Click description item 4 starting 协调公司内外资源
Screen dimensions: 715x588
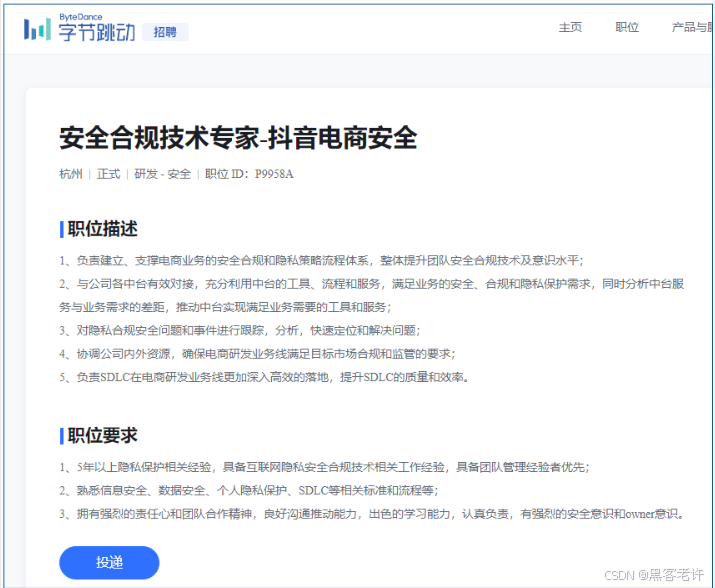[257, 354]
